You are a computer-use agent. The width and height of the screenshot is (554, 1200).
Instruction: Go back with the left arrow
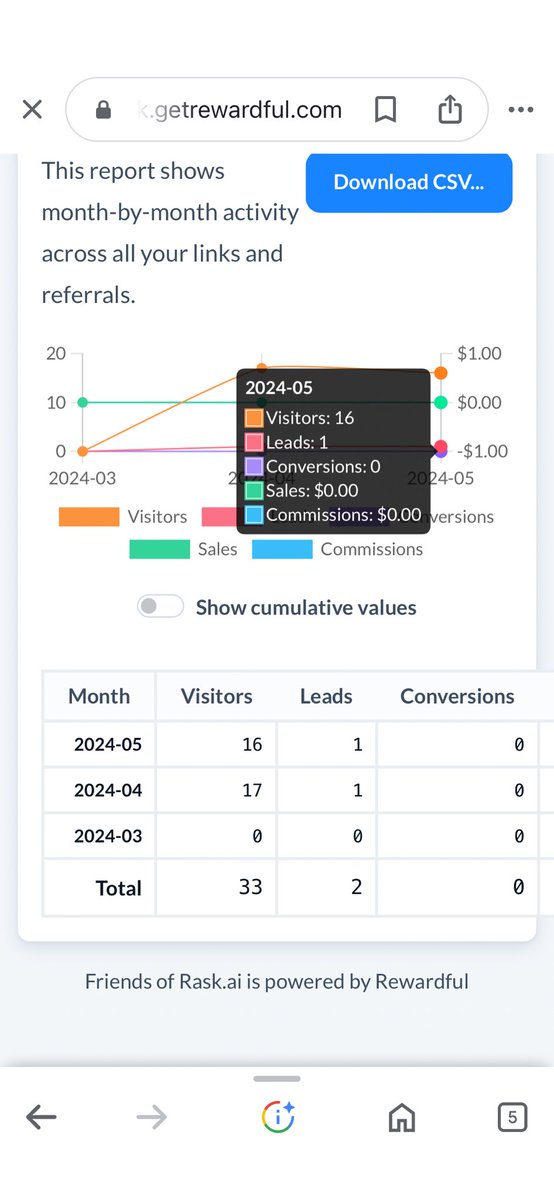pyautogui.click(x=41, y=1117)
